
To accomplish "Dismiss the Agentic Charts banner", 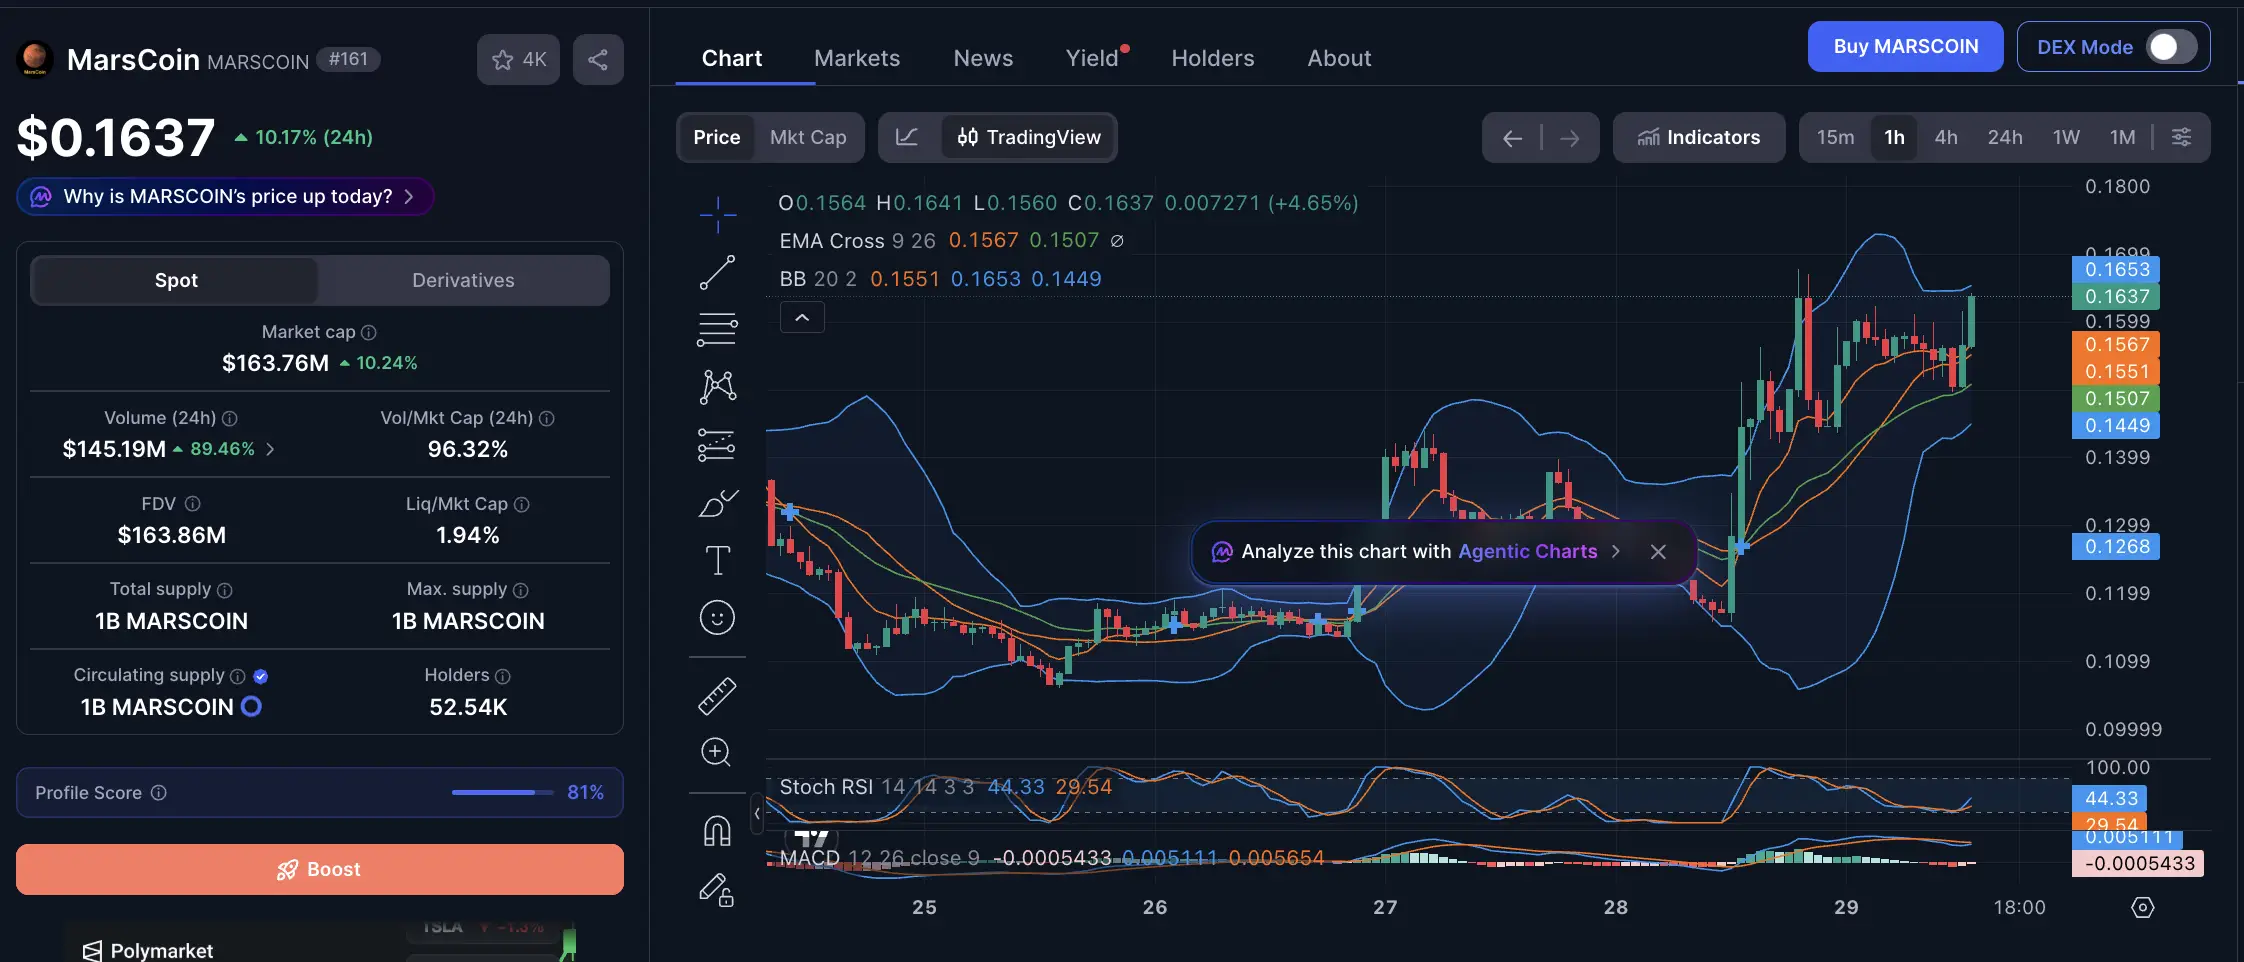I will tap(1658, 552).
